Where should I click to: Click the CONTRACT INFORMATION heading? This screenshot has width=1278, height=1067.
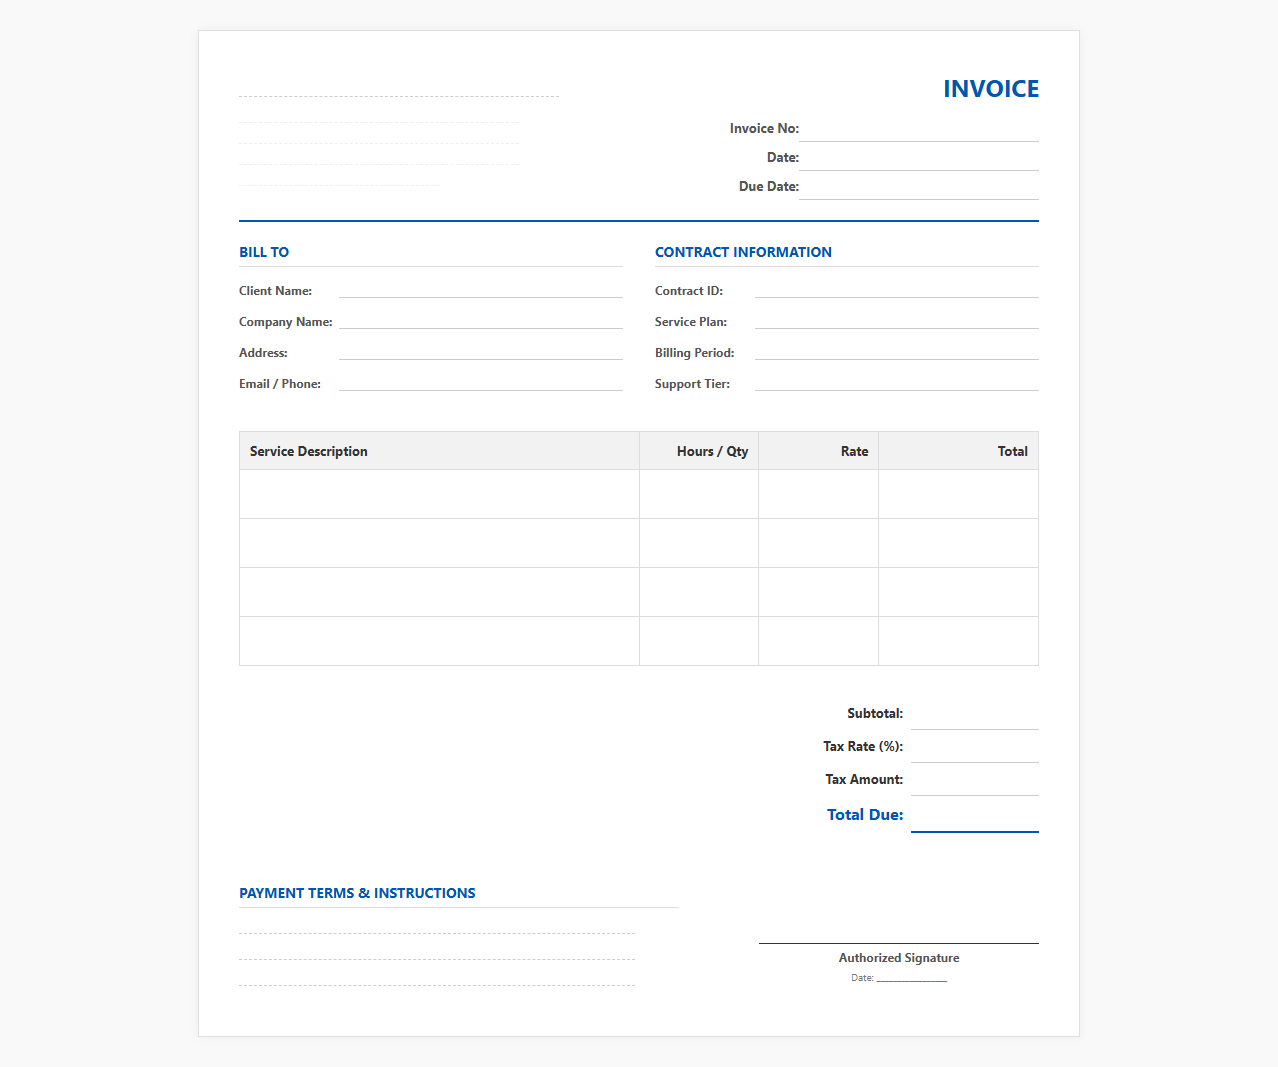coord(743,252)
